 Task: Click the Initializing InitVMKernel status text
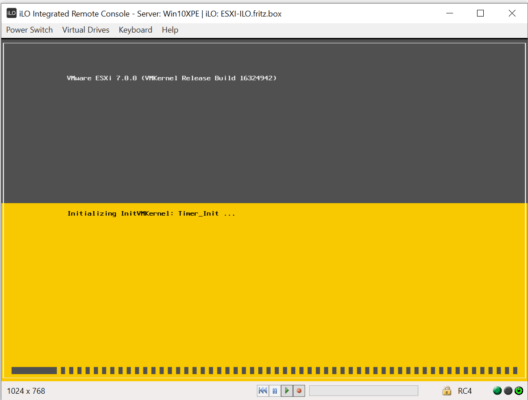151,213
